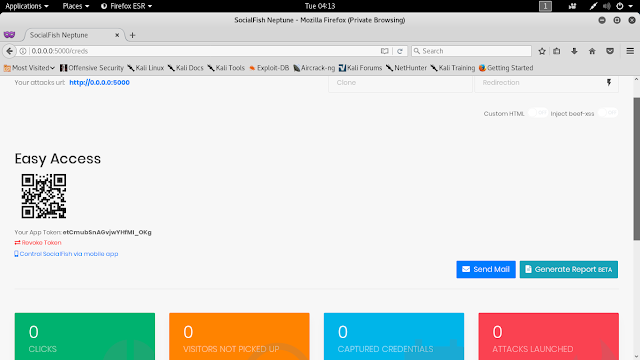Viewport: 640px width, 360px height.
Task: Click the Revoke Token link
Action: [38, 242]
